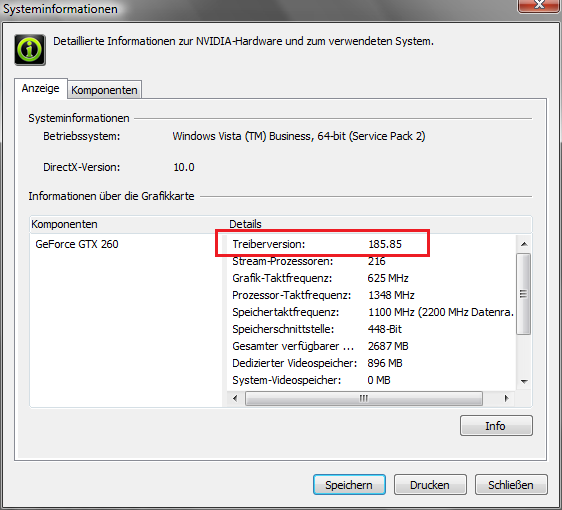
Task: Click the Stream-Prozessoren row
Action: (x=371, y=261)
